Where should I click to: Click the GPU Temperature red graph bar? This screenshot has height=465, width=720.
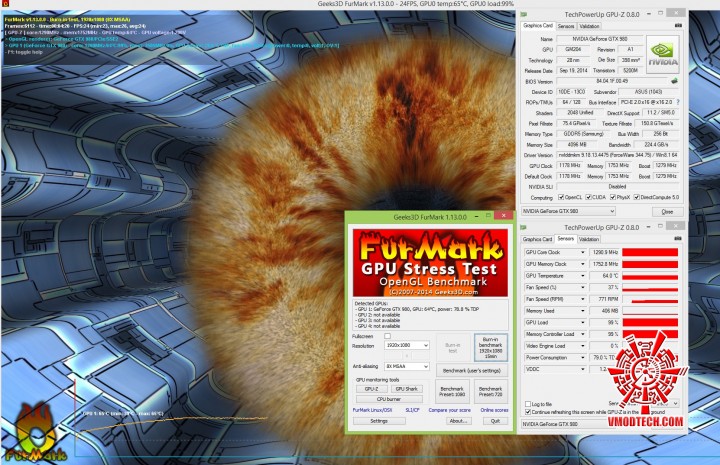pyautogui.click(x=650, y=276)
